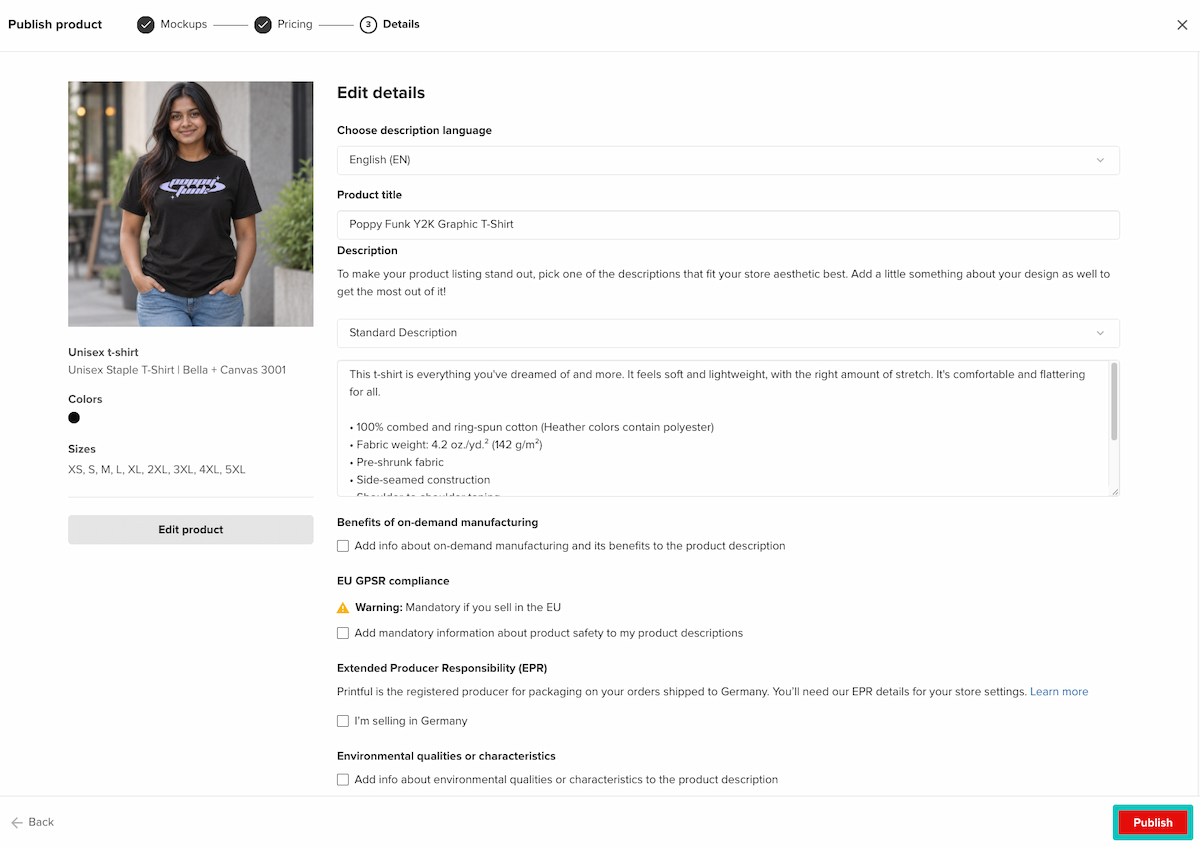Enable on-demand manufacturing info checkbox

coord(343,546)
